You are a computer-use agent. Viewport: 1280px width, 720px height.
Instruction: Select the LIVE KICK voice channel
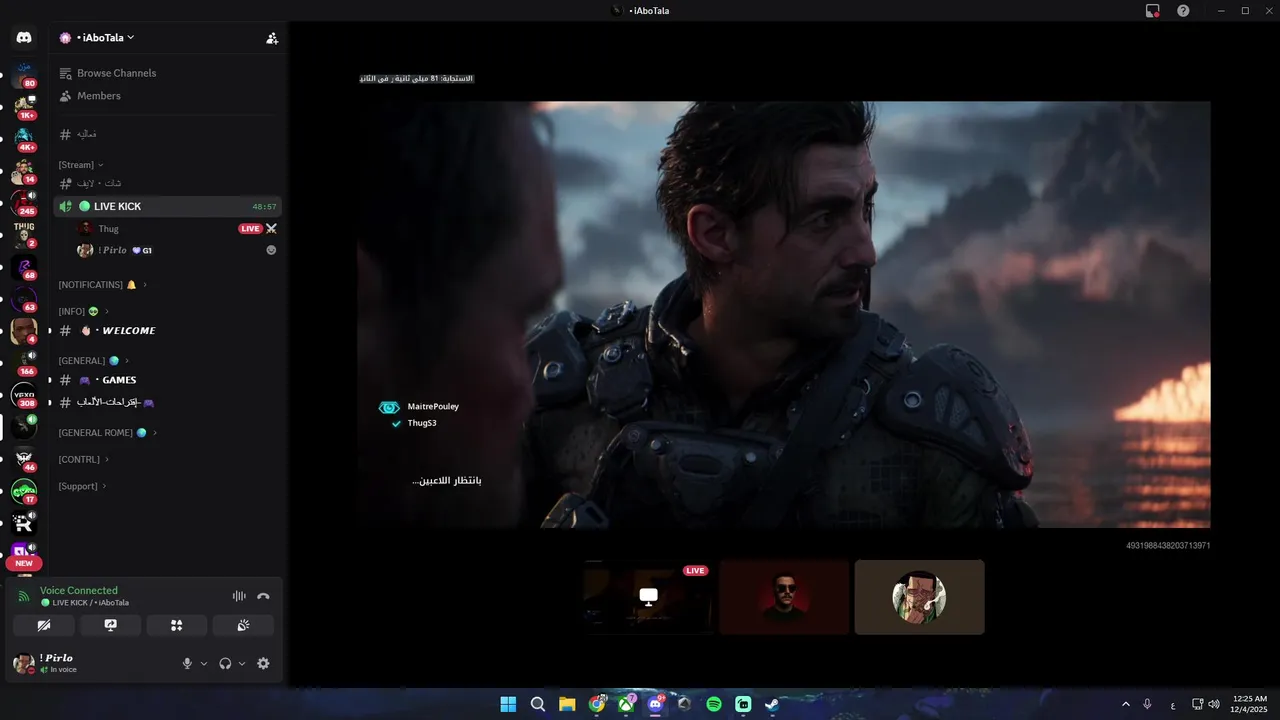coord(168,206)
